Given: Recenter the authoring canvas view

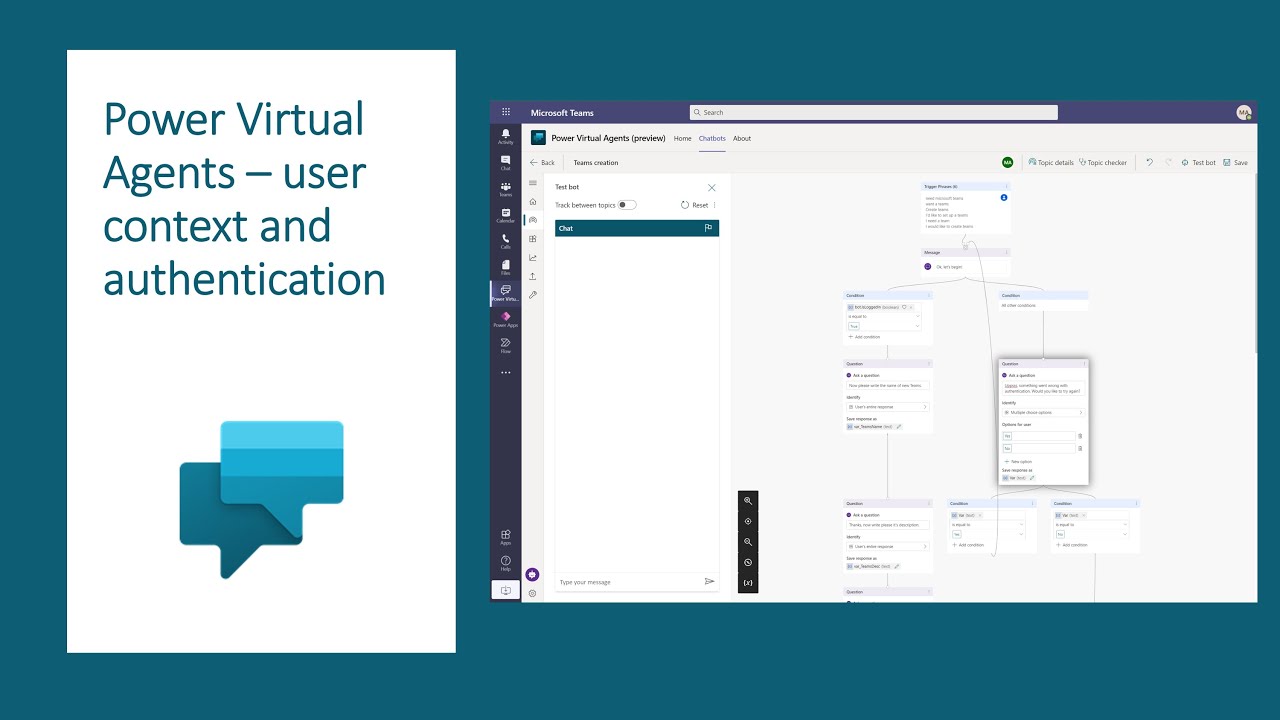Looking at the screenshot, I should pos(748,522).
